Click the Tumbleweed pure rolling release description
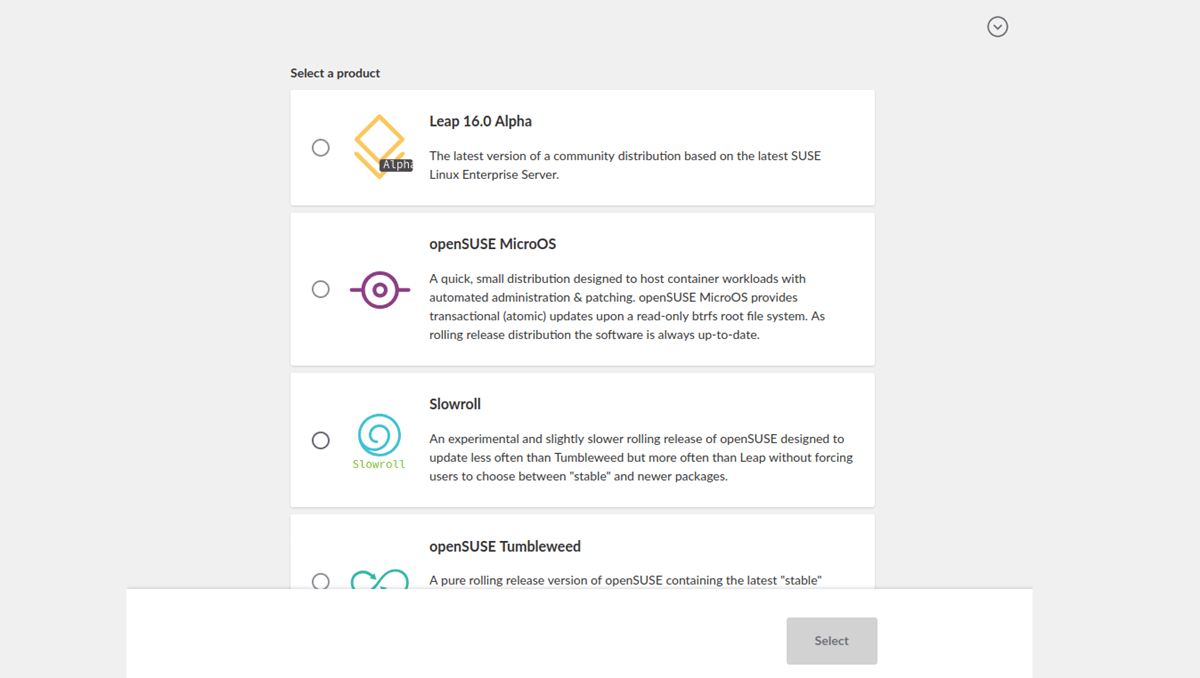Viewport: 1200px width, 678px height. click(625, 580)
